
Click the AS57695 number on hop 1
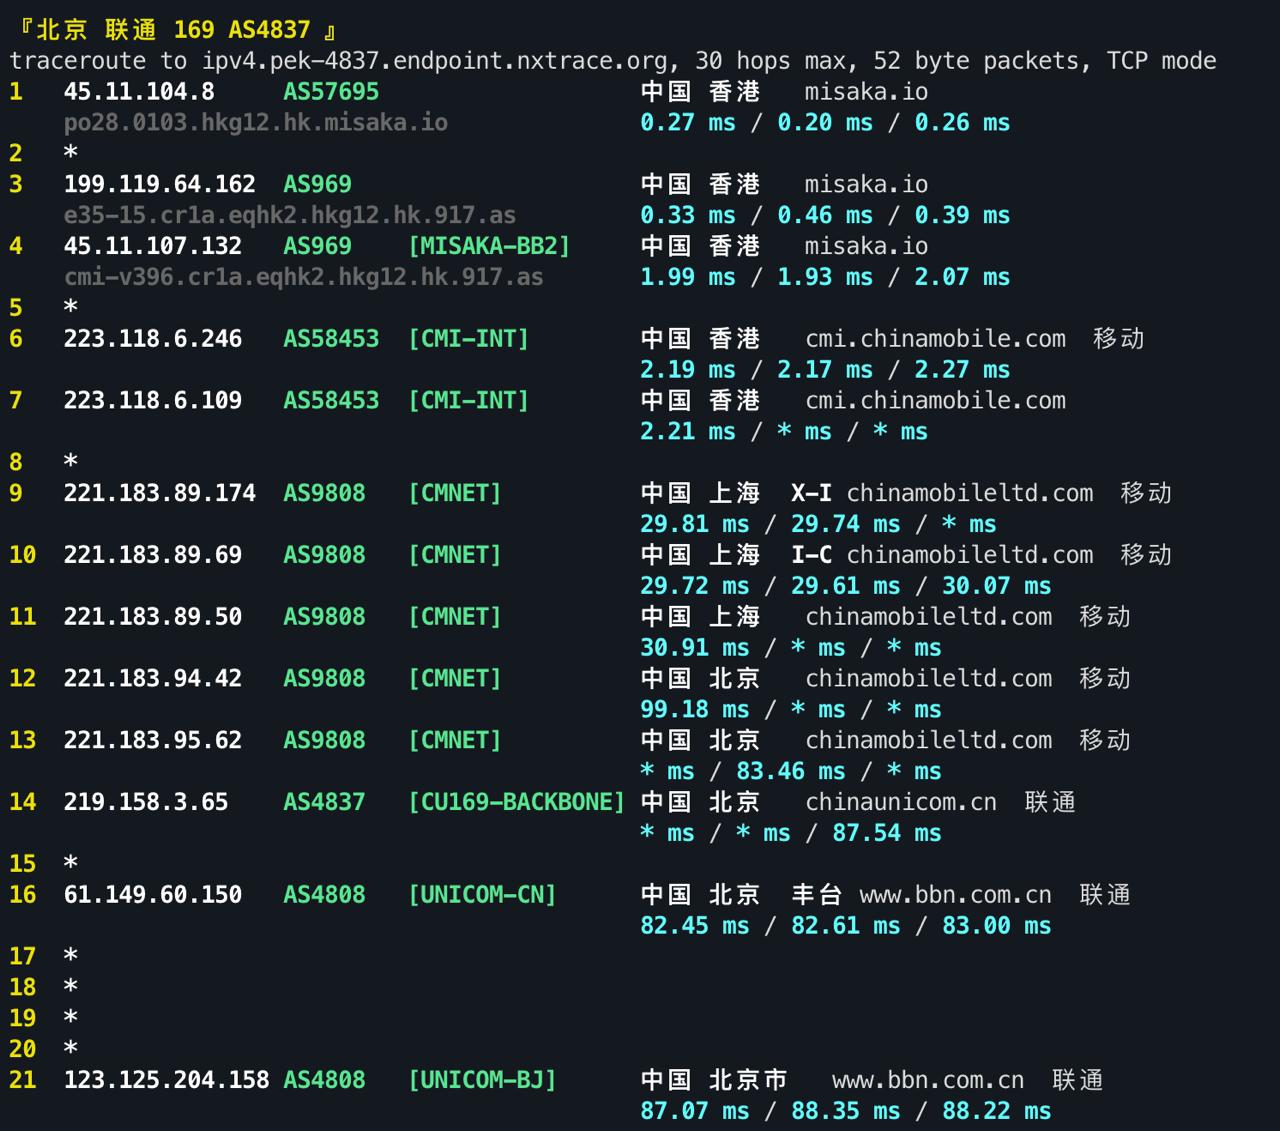(x=332, y=91)
